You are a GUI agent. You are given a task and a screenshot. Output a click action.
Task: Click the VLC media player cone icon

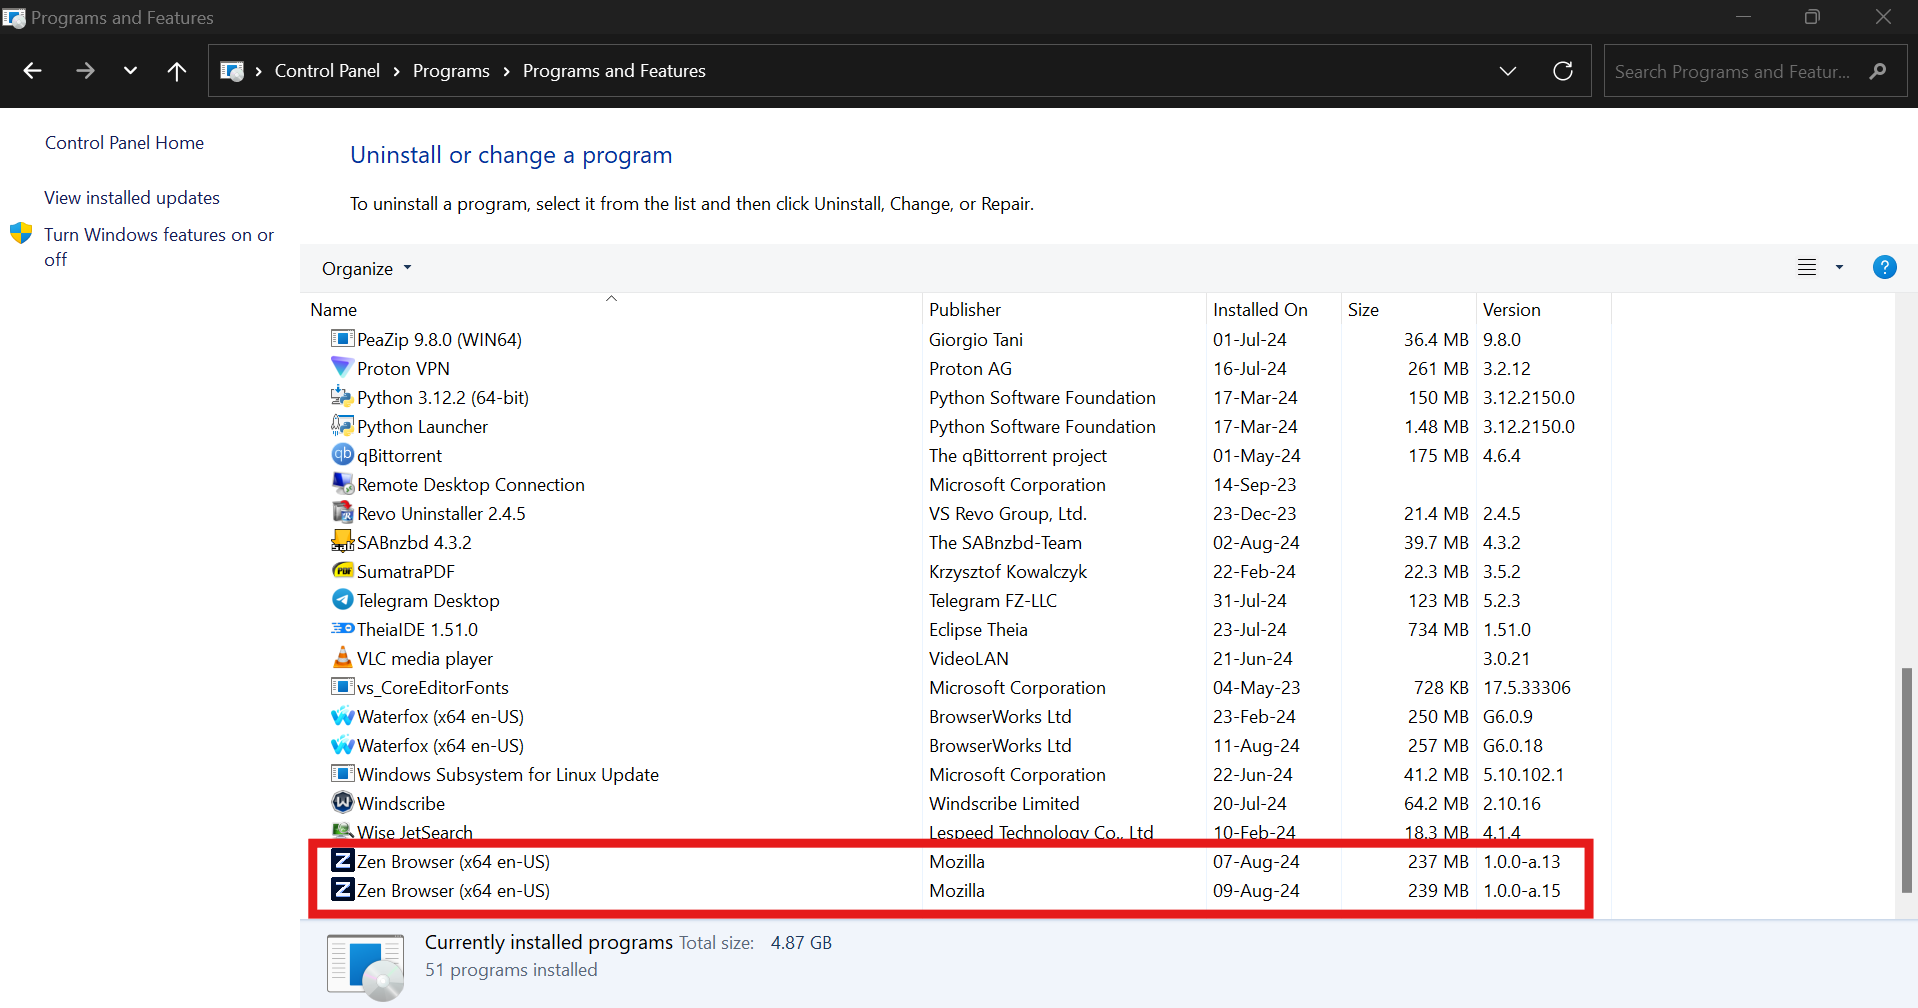click(342, 657)
